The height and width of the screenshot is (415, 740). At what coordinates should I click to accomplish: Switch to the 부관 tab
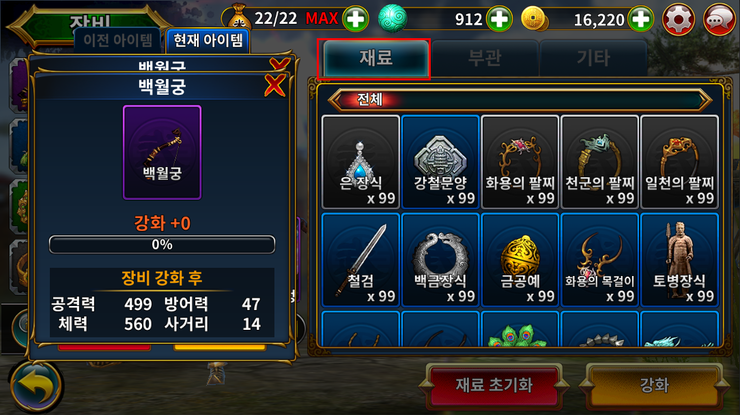485,58
